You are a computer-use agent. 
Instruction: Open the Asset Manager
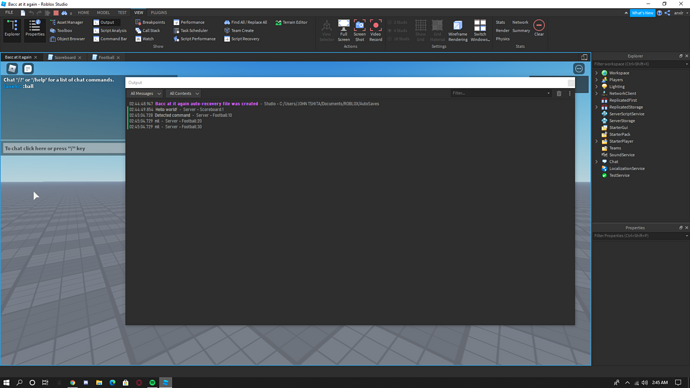(x=66, y=22)
